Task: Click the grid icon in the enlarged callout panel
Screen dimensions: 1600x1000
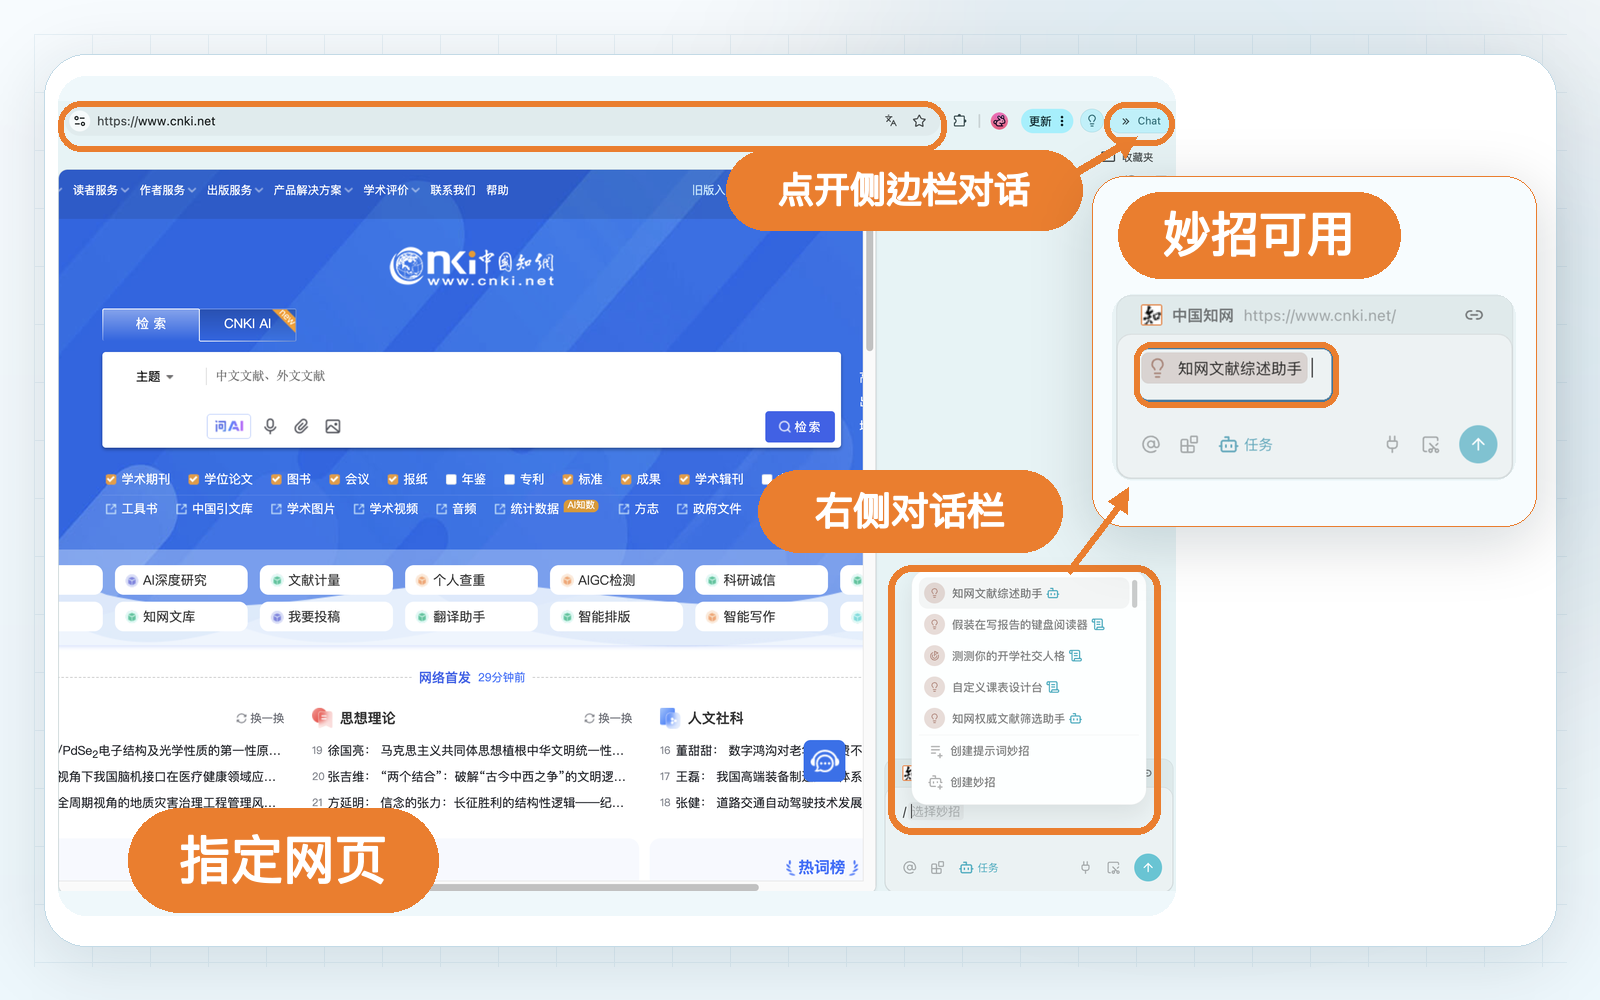Action: [1188, 445]
